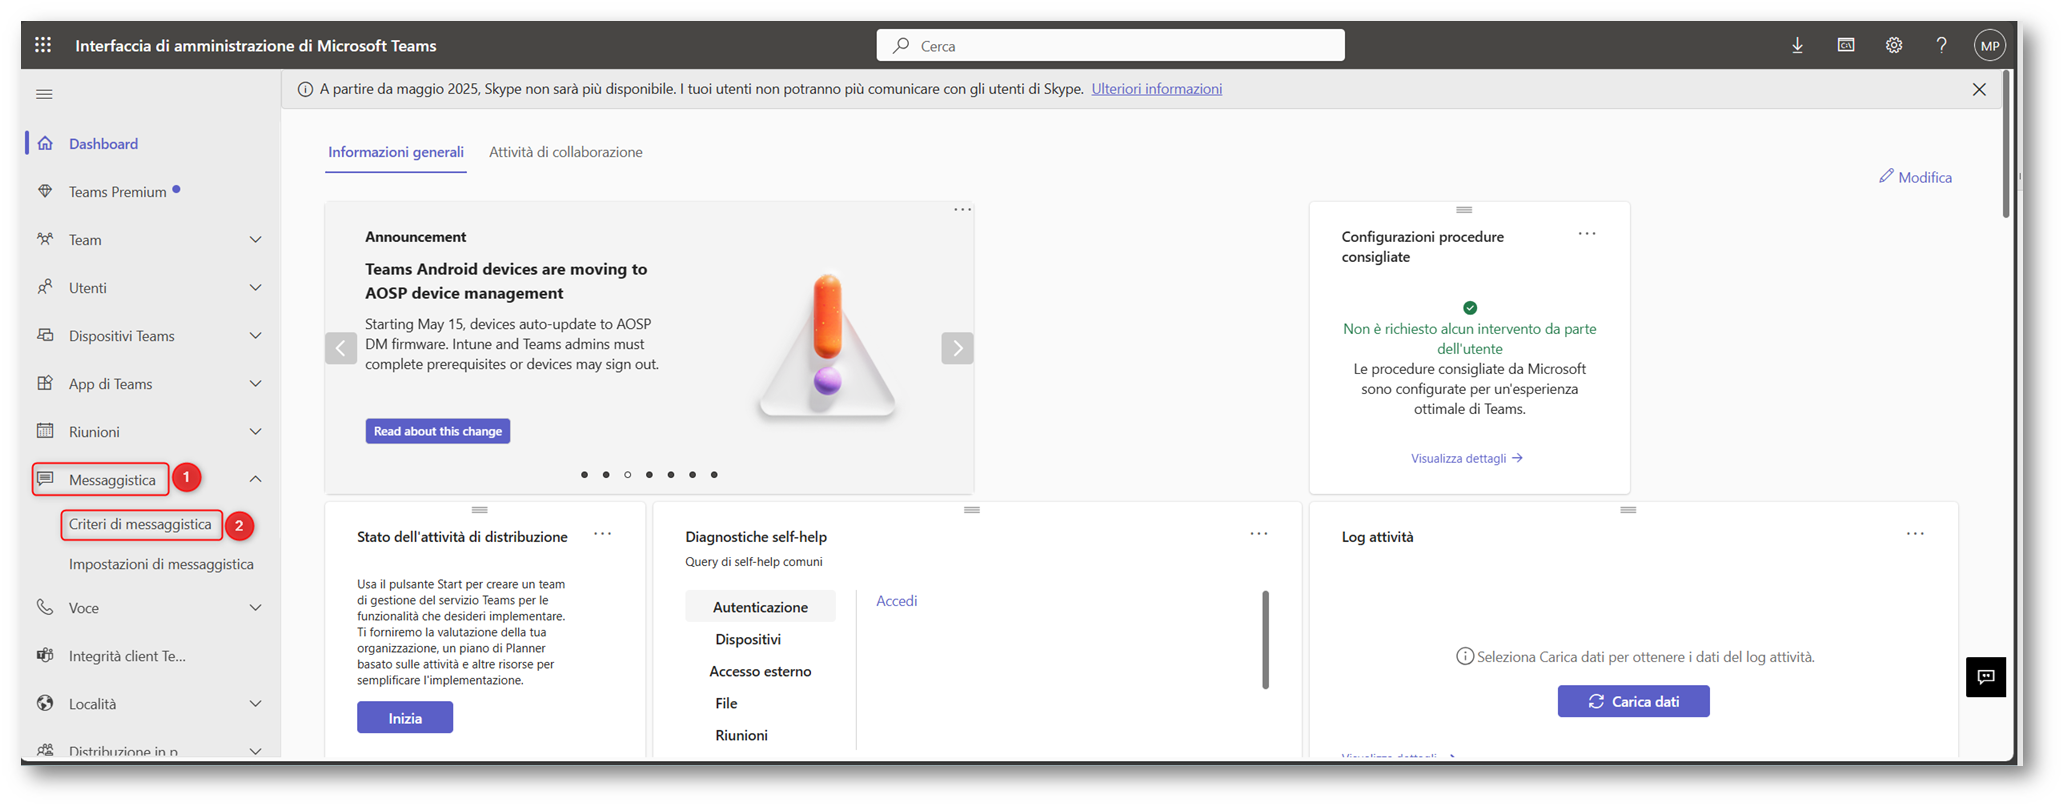Screen dimensions: 2065x808
Task: Click the Integrità client Teams icon
Action: [x=45, y=655]
